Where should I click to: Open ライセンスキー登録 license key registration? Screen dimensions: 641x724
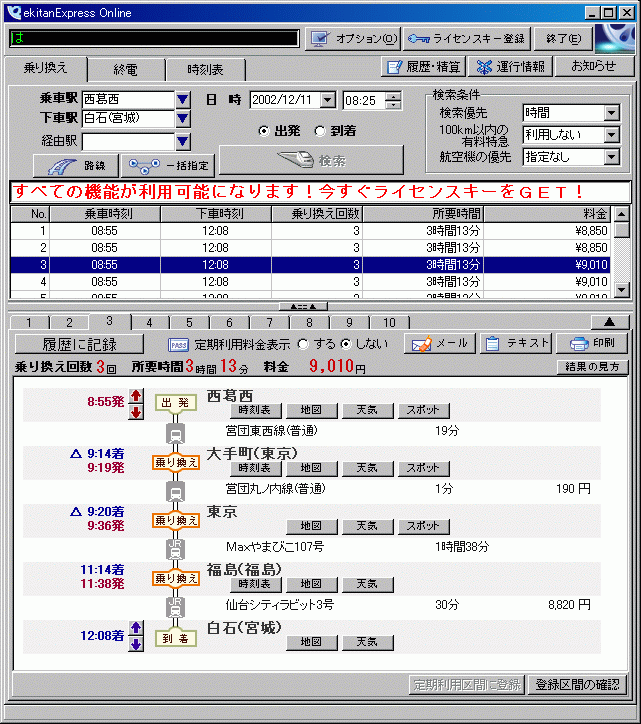[467, 39]
